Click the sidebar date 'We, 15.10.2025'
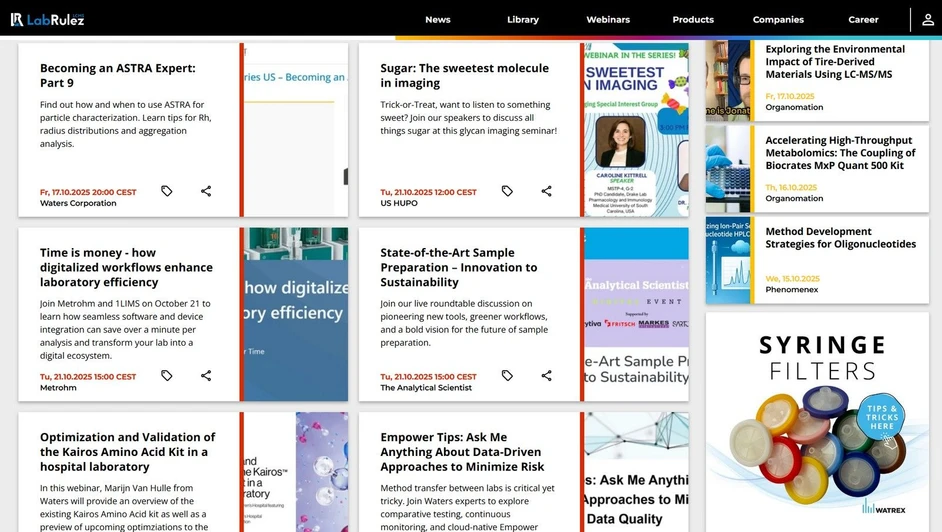This screenshot has height=532, width=942. click(x=792, y=279)
